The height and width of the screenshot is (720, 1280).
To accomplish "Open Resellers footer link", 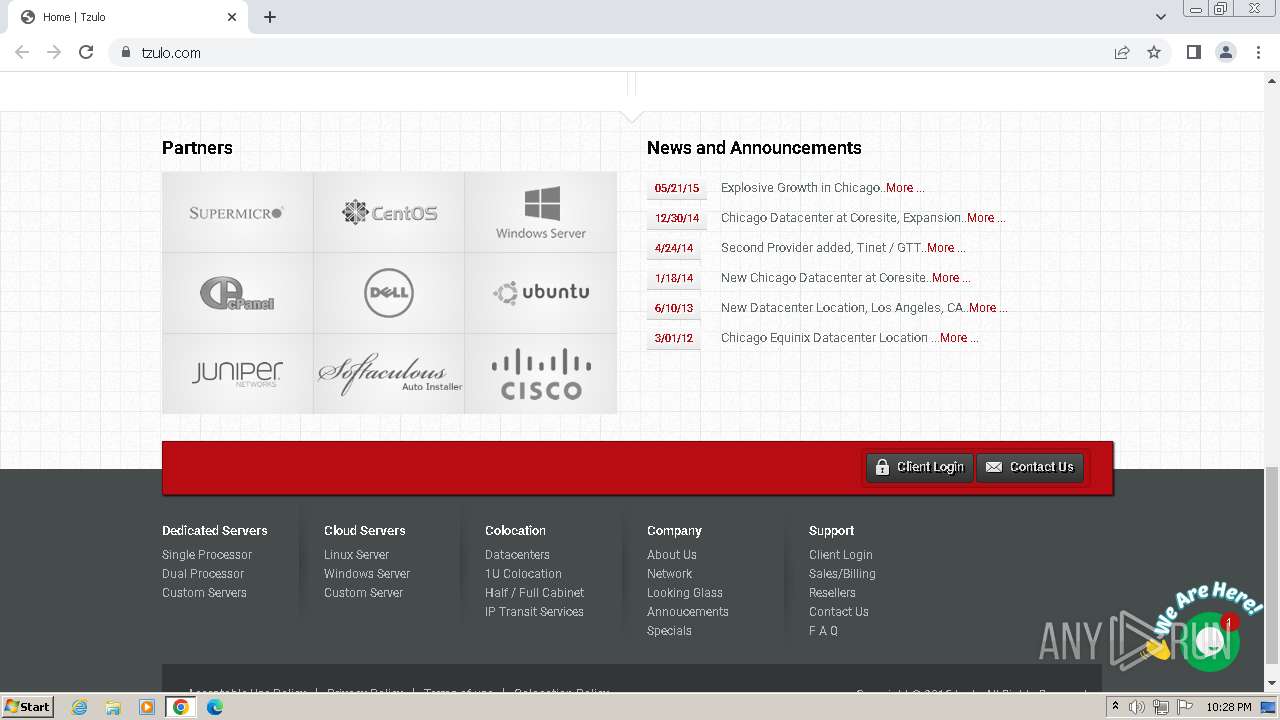I will pyautogui.click(x=832, y=593).
